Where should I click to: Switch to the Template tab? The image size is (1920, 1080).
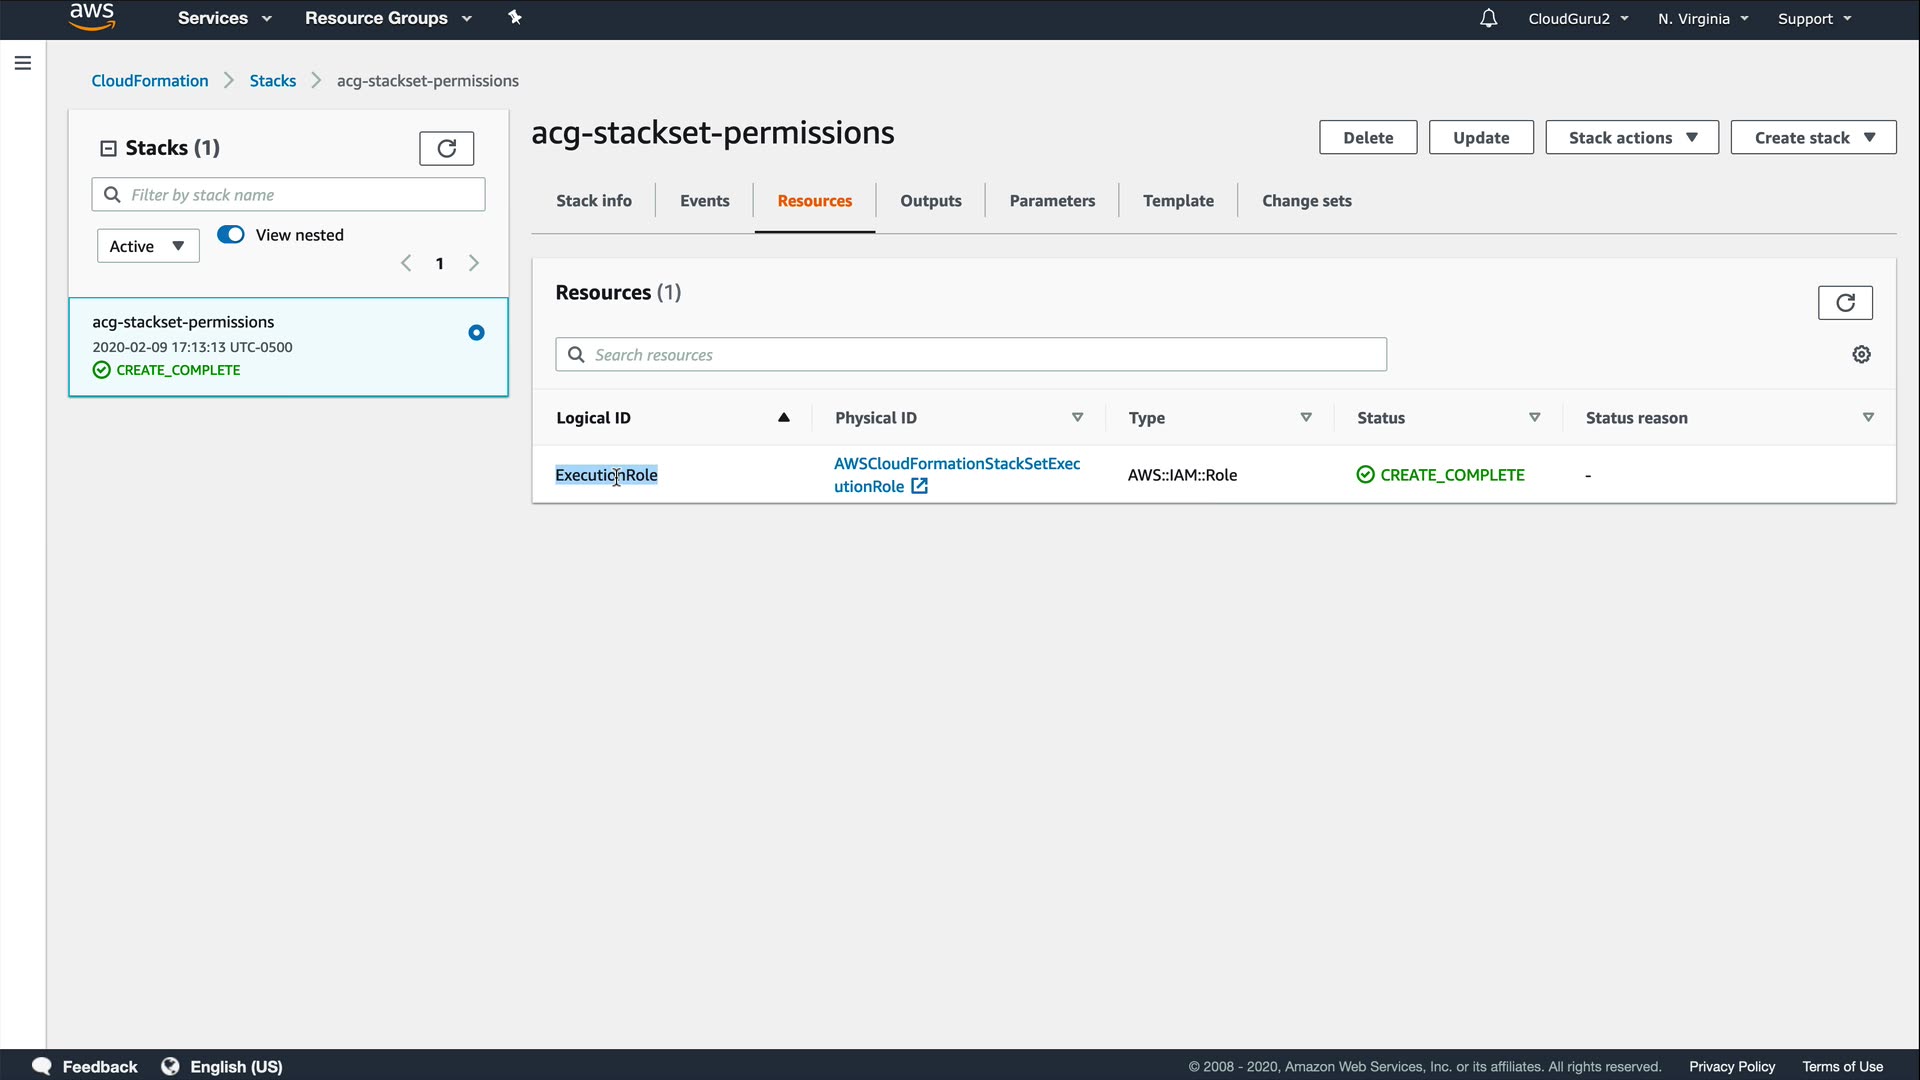(x=1178, y=201)
